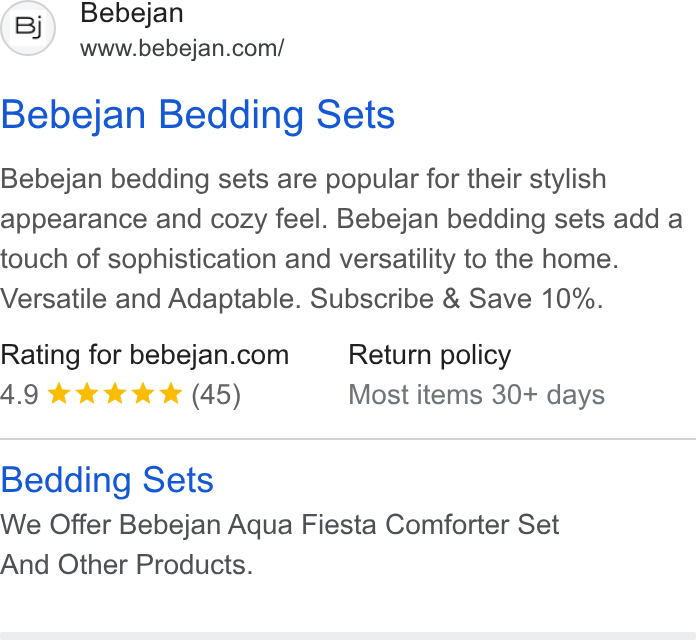Click the Rating for bebejan.com label
The image size is (696, 640).
point(145,355)
